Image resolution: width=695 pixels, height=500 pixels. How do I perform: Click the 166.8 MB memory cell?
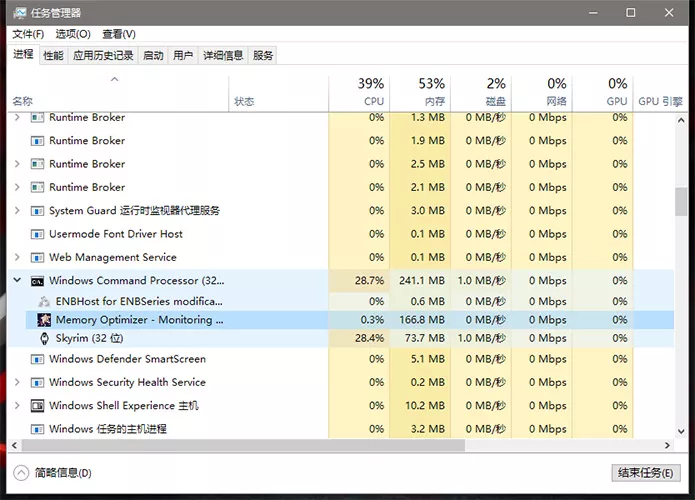[x=422, y=320]
